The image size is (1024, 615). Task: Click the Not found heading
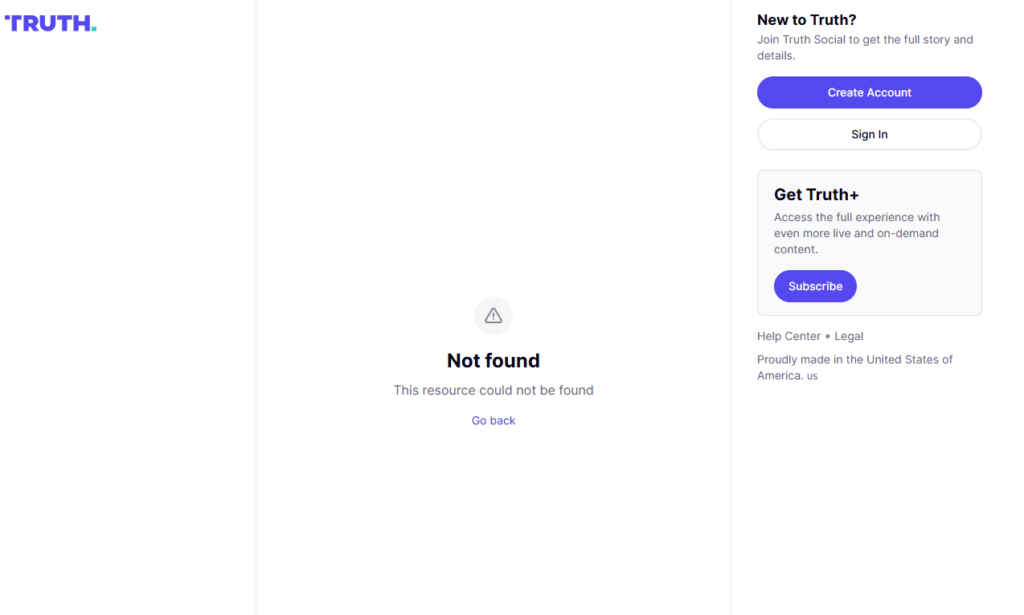click(493, 361)
